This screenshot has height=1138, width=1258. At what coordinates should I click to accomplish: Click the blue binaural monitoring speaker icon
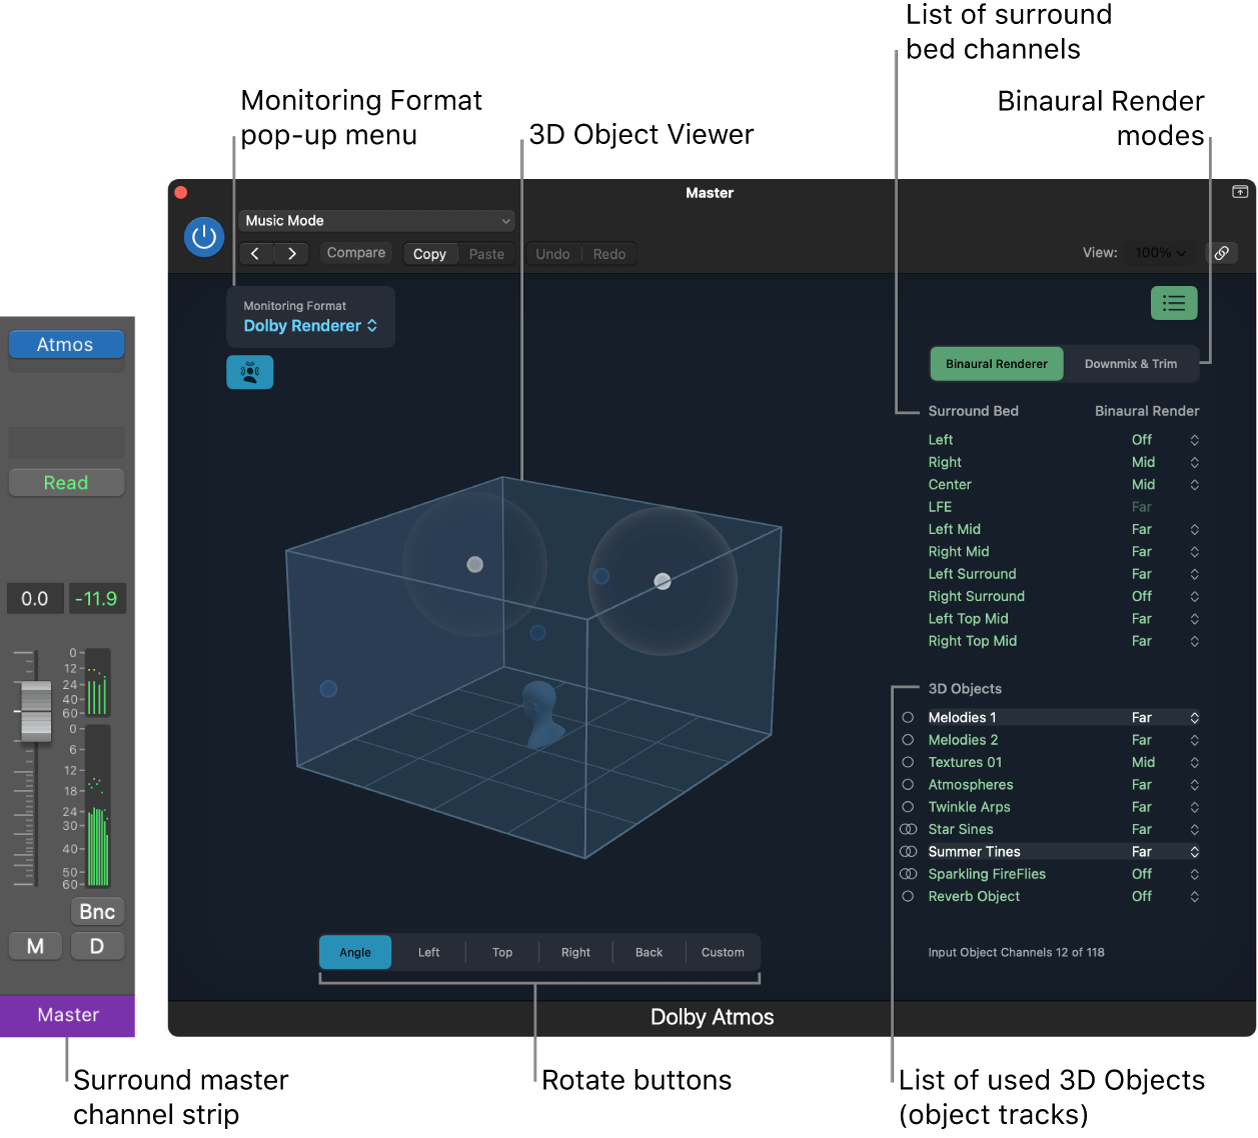(x=249, y=371)
